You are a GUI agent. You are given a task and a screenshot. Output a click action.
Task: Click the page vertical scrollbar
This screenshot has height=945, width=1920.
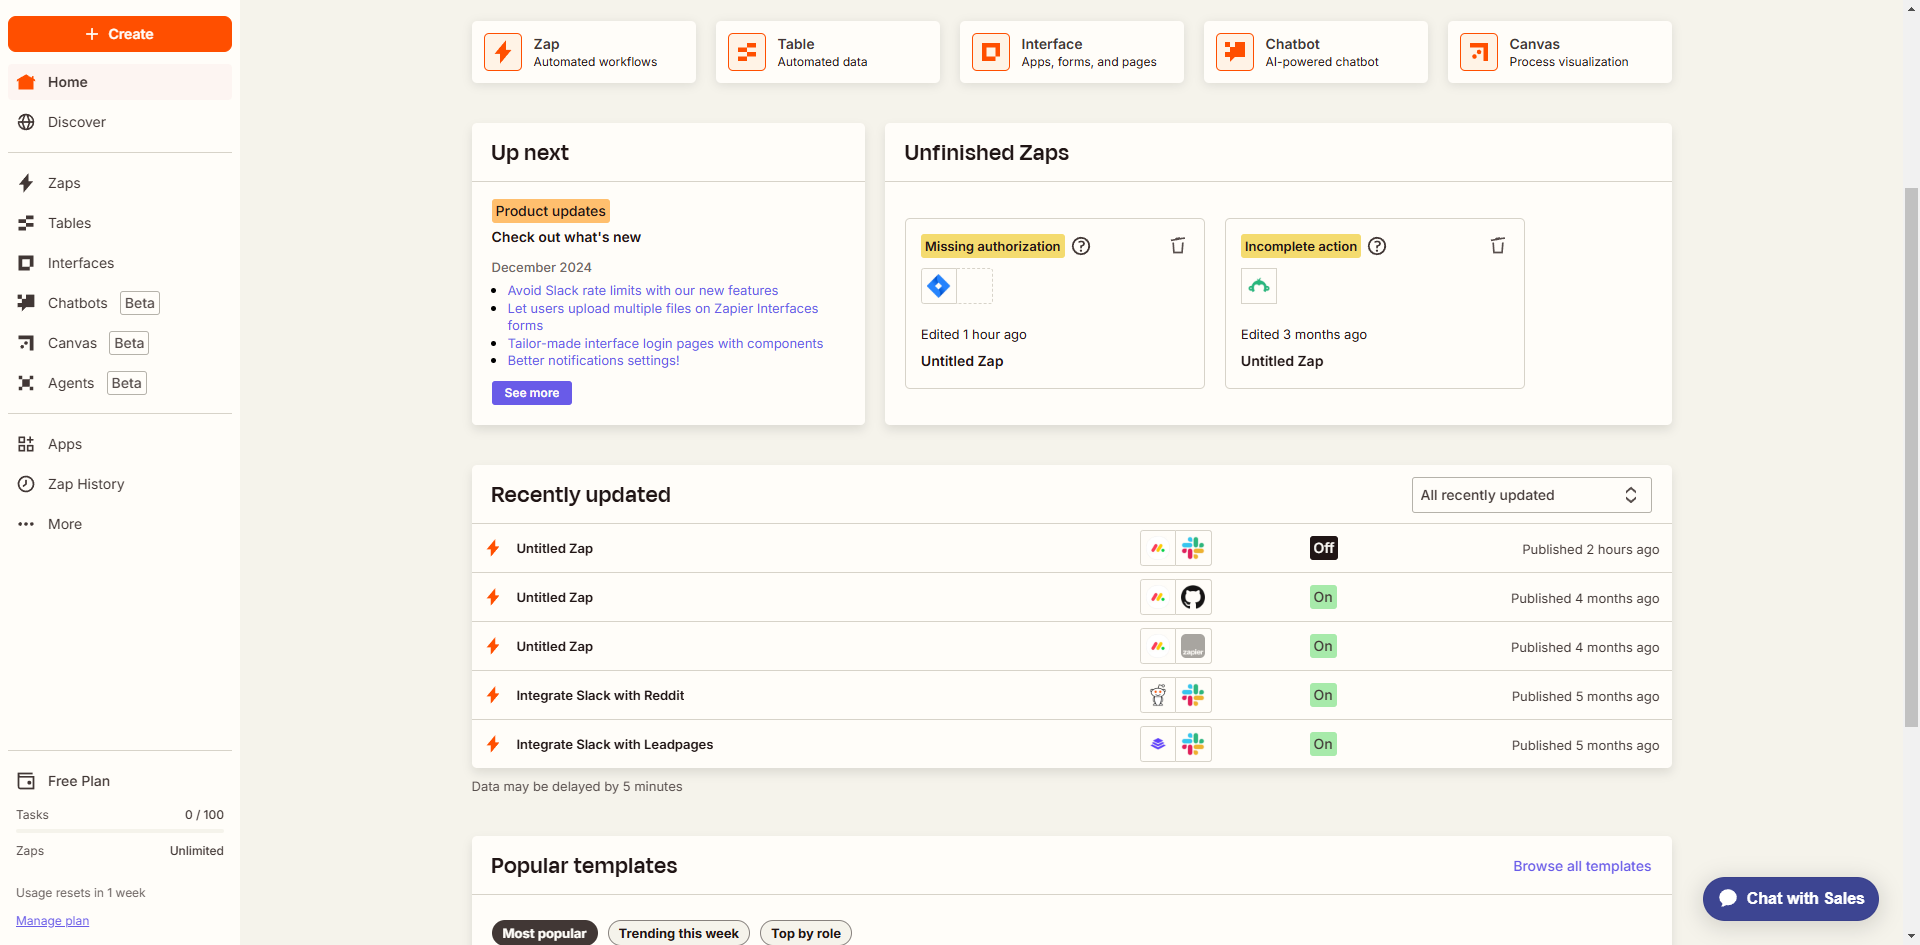(x=1911, y=457)
